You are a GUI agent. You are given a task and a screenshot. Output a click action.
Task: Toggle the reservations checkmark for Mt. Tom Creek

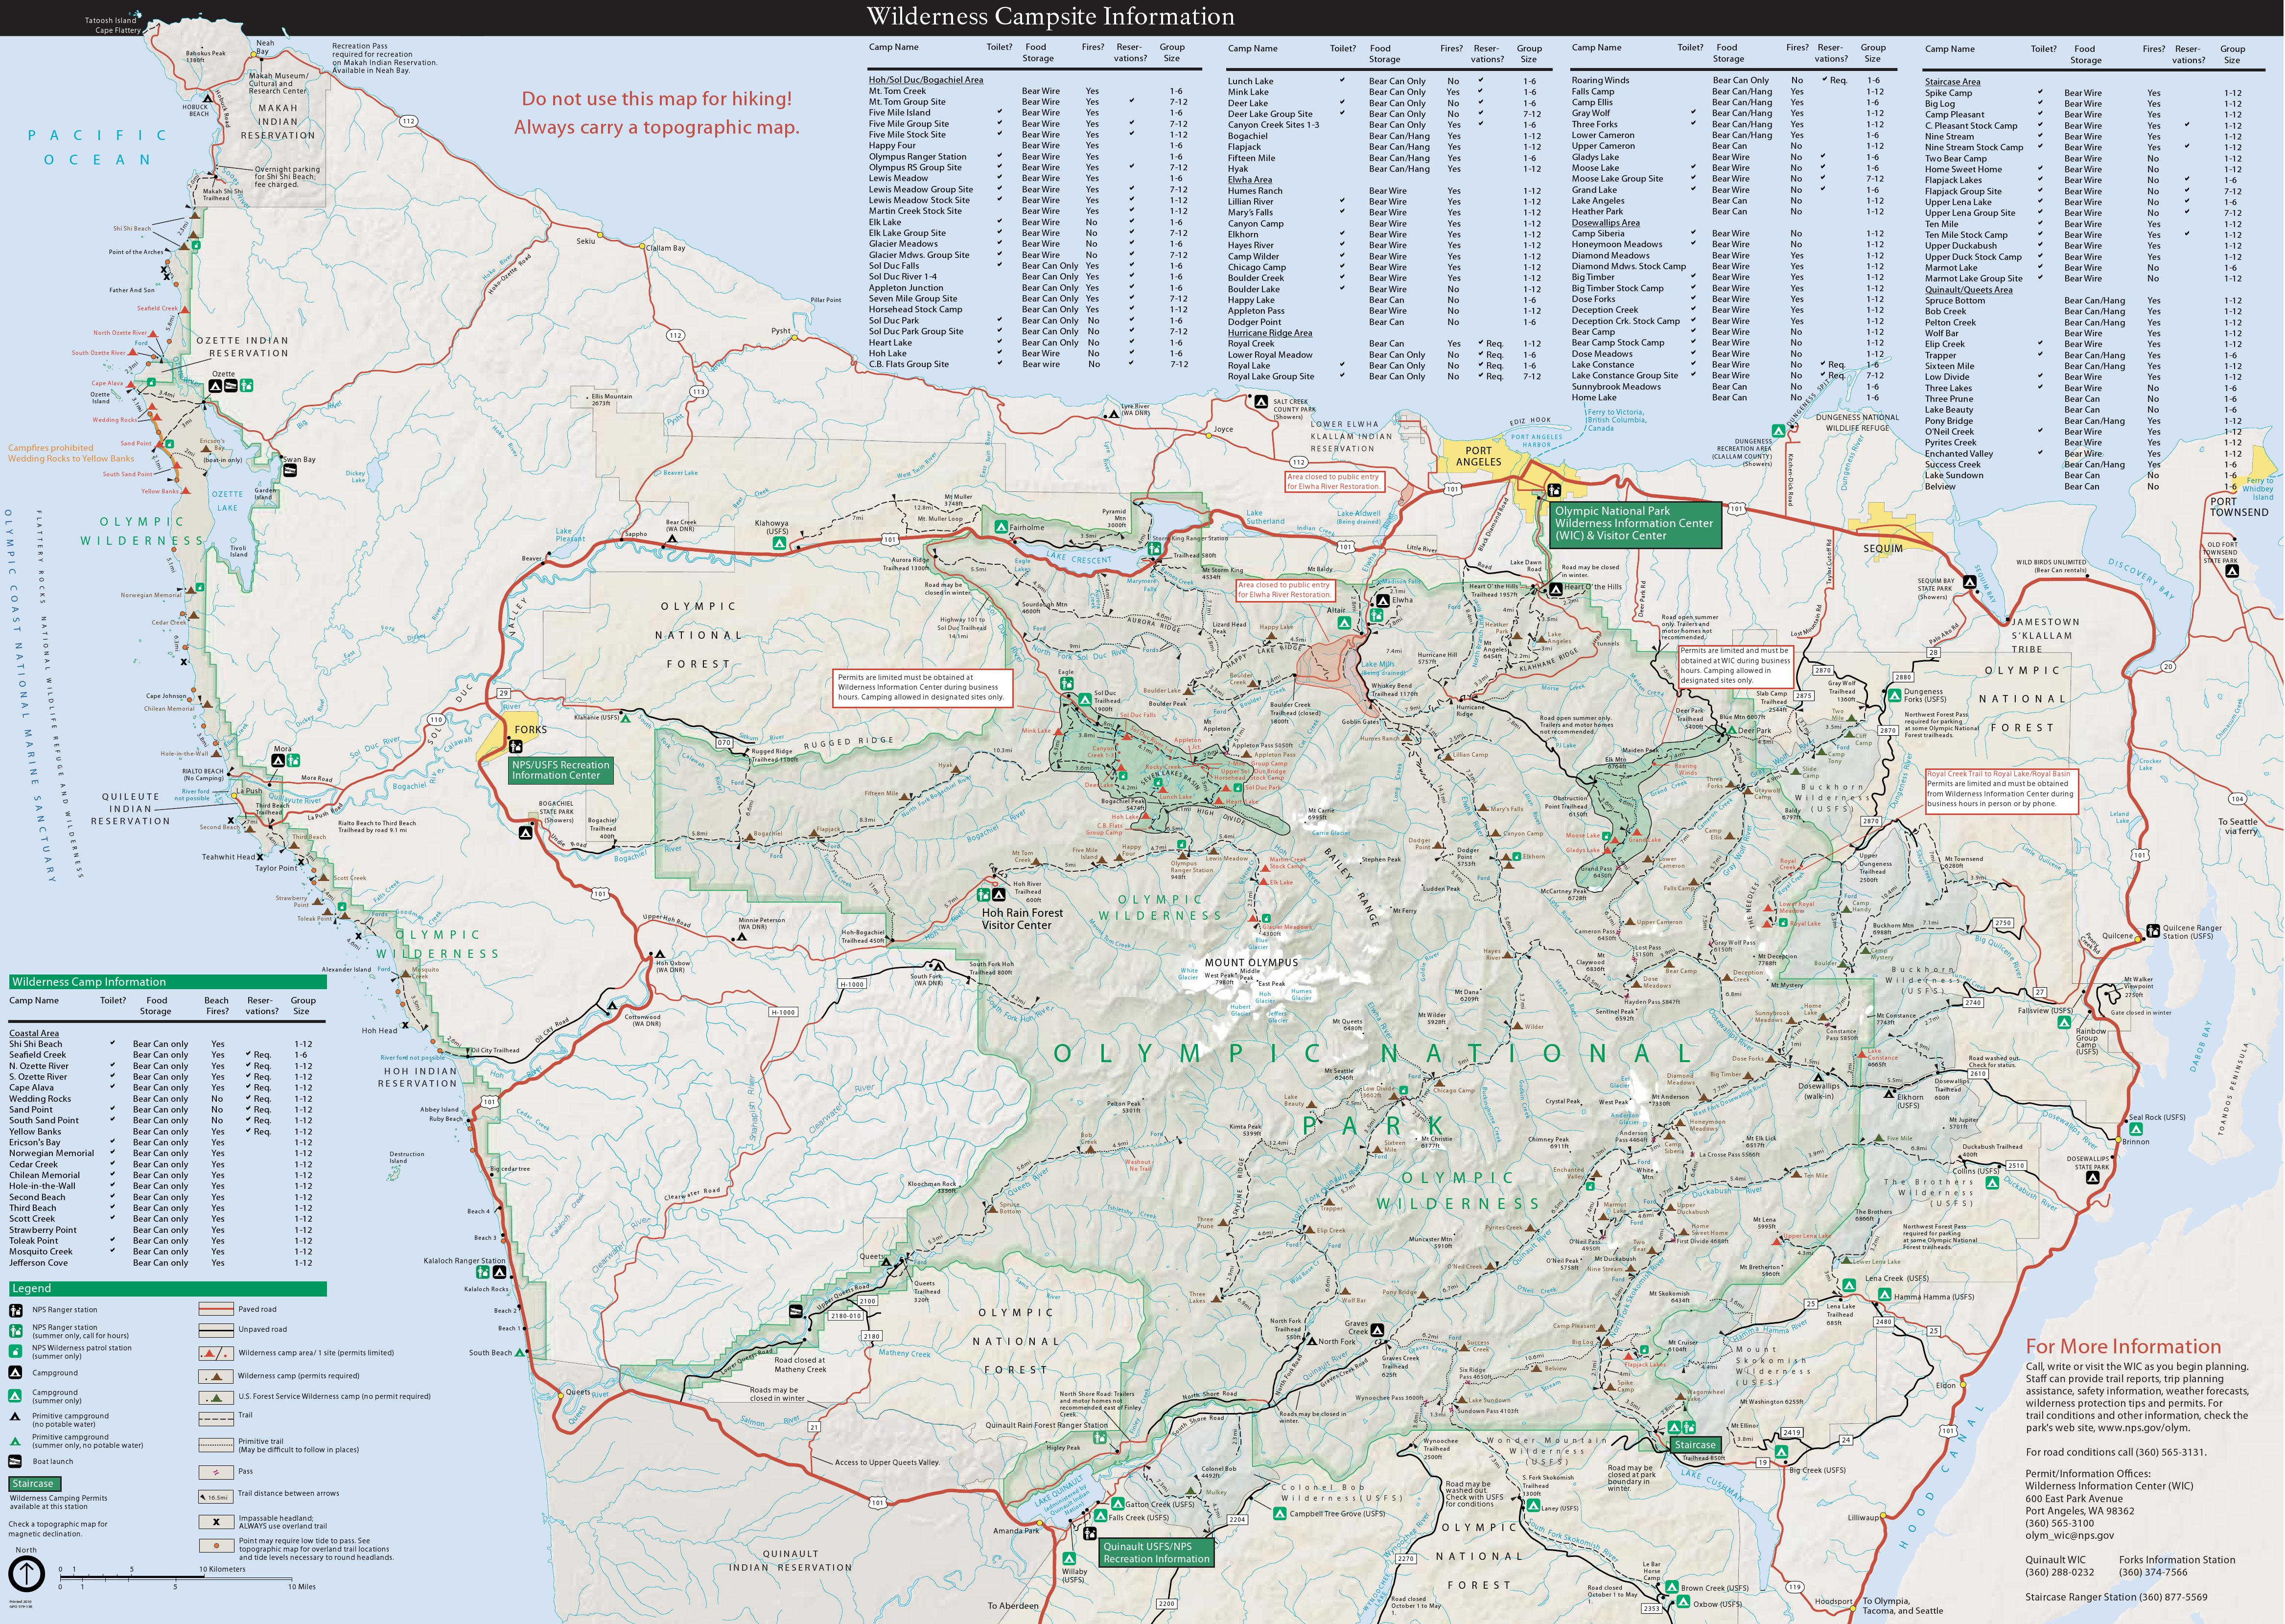tap(1132, 91)
